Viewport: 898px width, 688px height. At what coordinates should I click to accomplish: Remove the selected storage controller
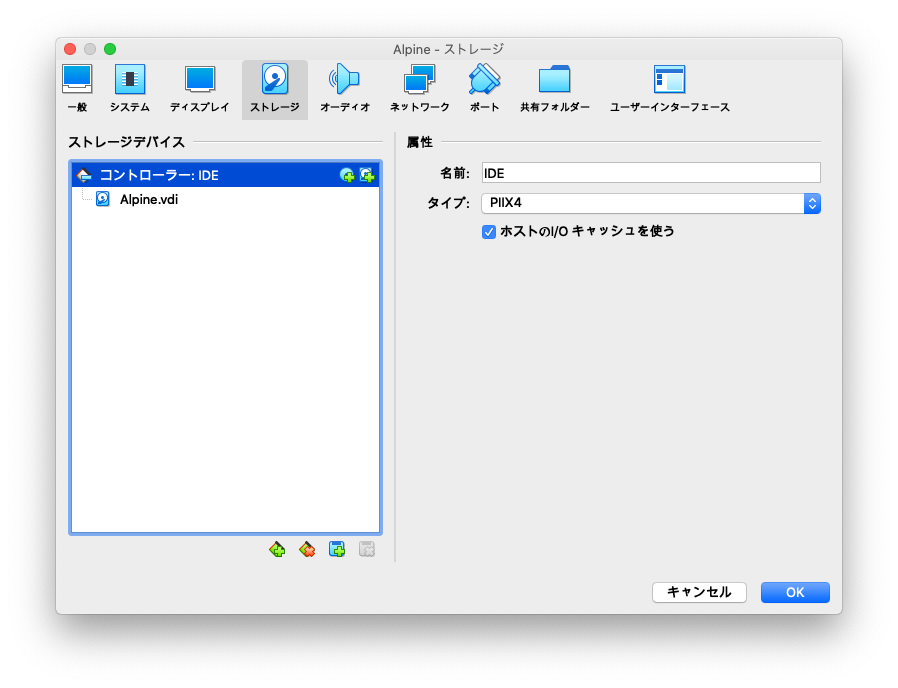click(x=308, y=550)
